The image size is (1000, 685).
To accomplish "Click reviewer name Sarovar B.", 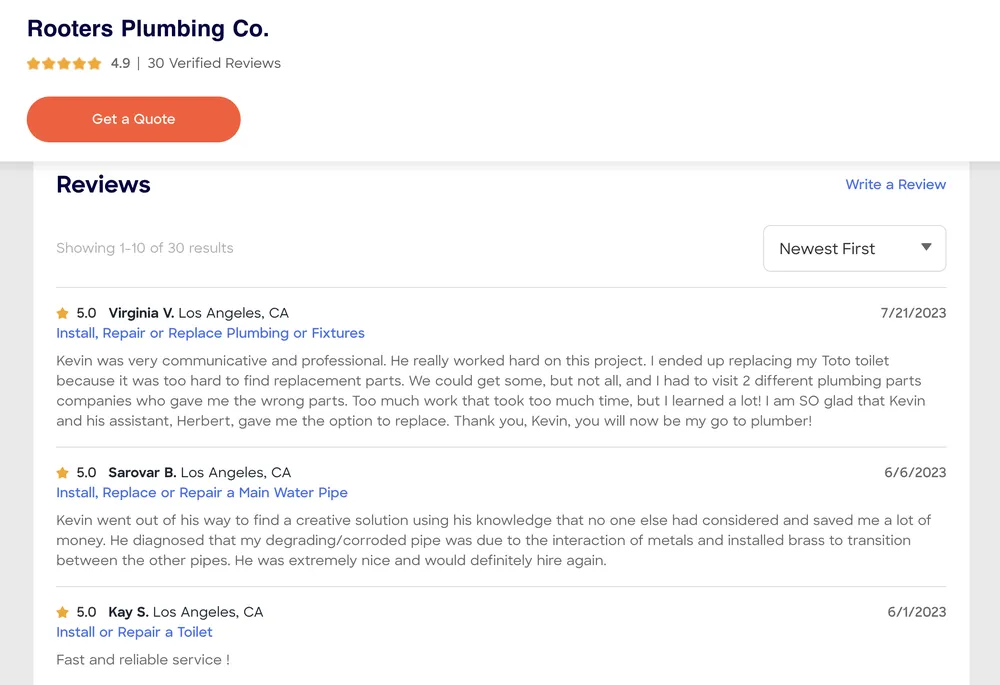I will (142, 473).
